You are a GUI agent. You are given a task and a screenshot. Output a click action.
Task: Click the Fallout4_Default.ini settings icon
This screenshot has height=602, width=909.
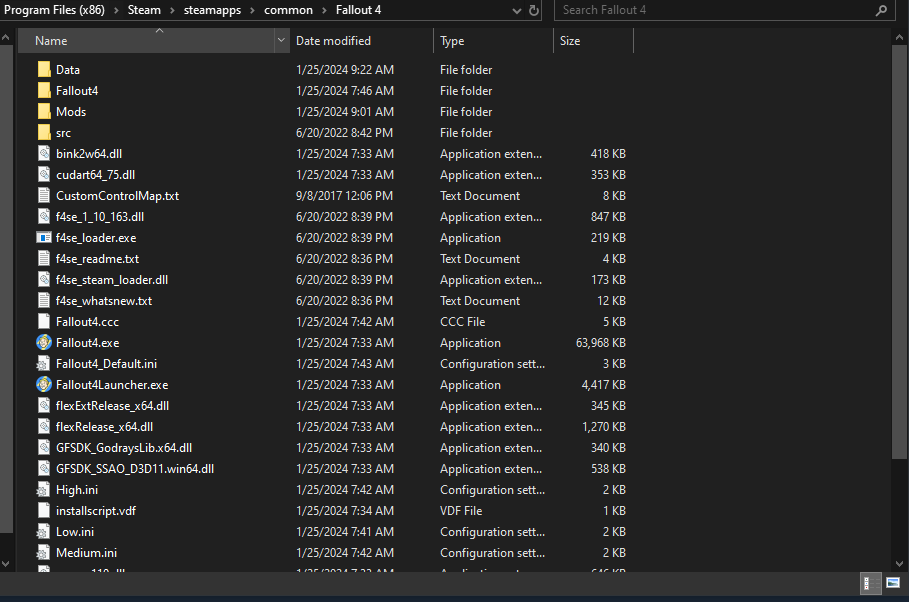click(44, 364)
